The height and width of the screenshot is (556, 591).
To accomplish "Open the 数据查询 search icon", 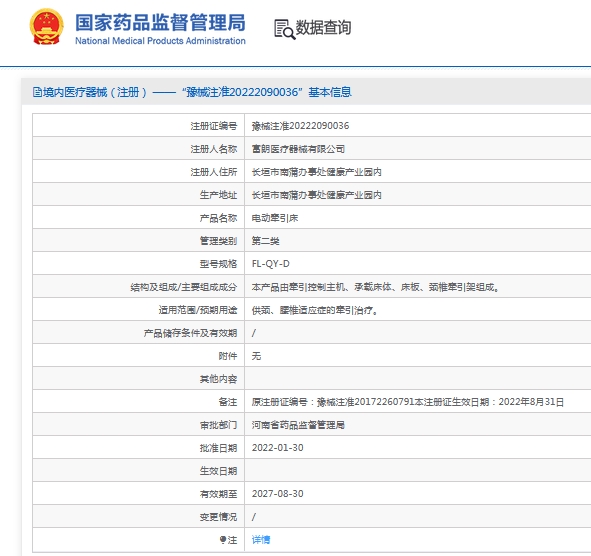I will (285, 29).
